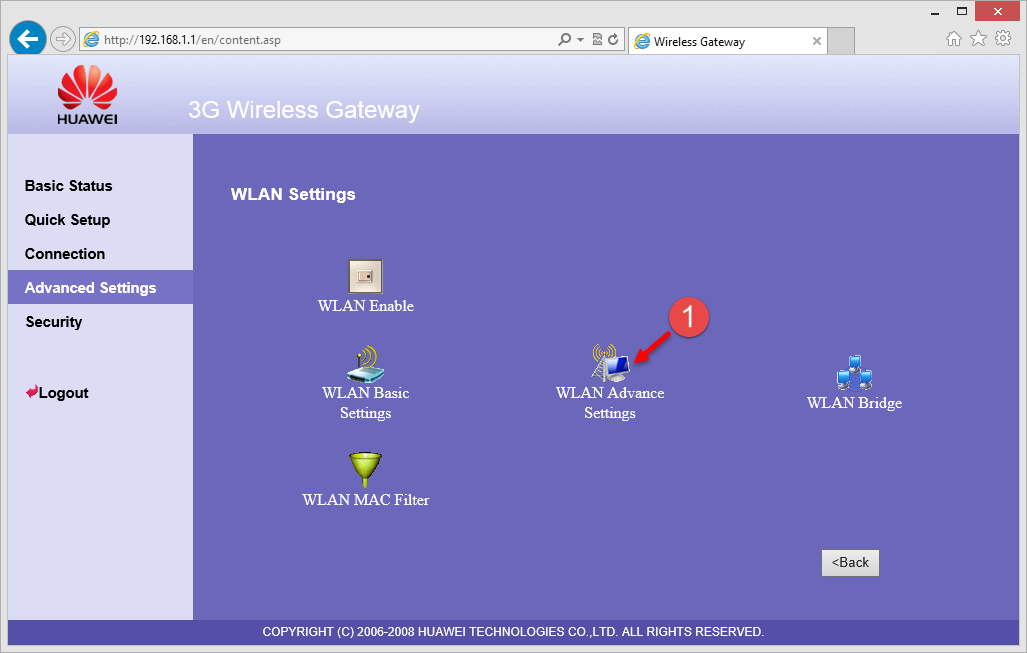The height and width of the screenshot is (653, 1027).
Task: Maximize the browser window
Action: coord(962,11)
